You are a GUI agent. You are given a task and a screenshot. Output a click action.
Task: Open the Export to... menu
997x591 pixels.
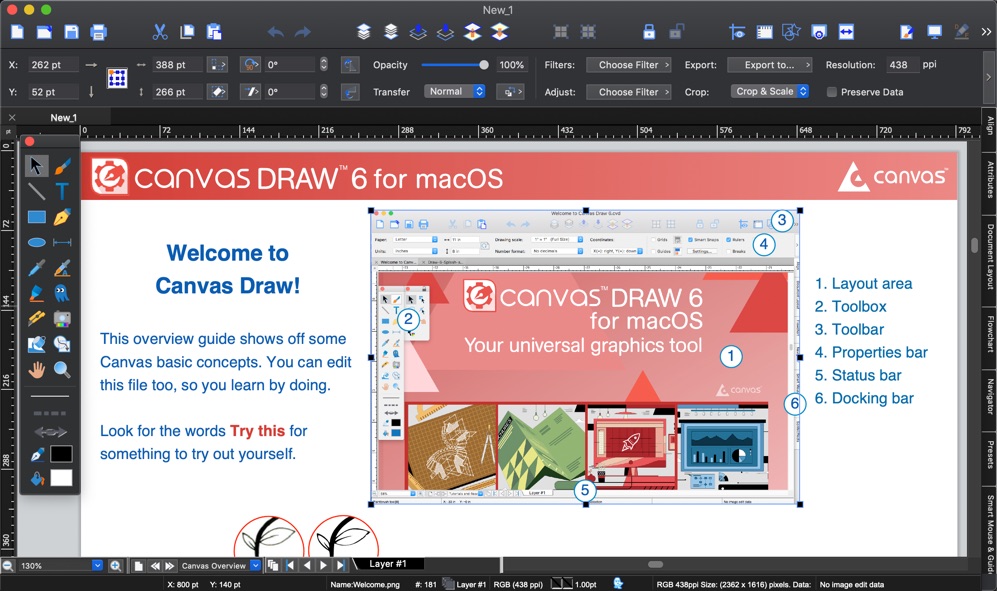[769, 65]
